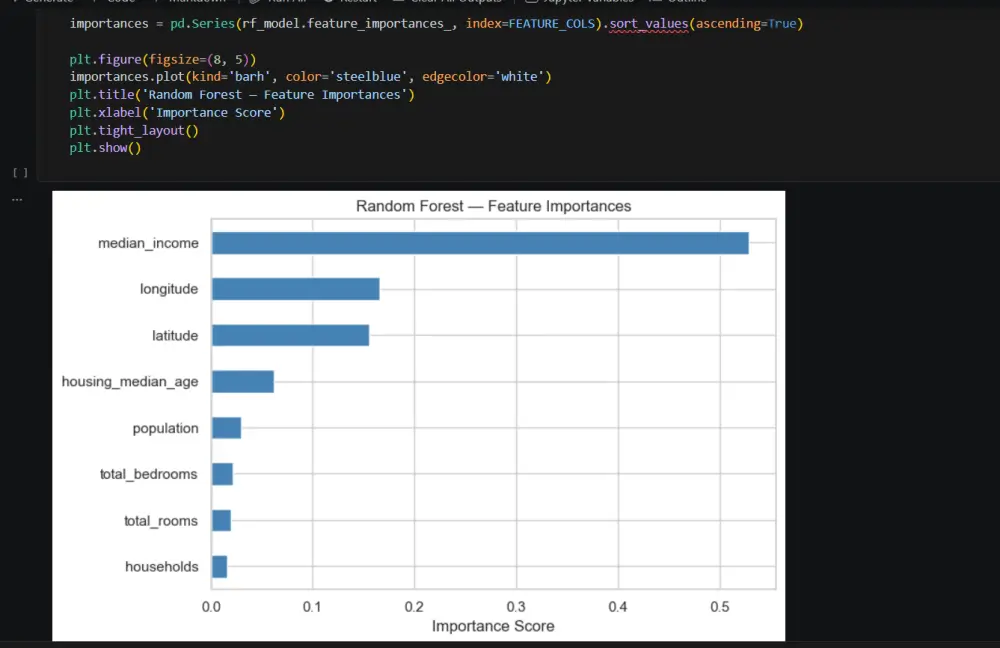Click the 'steelblue' color string
The image size is (1000, 648).
coord(368,77)
